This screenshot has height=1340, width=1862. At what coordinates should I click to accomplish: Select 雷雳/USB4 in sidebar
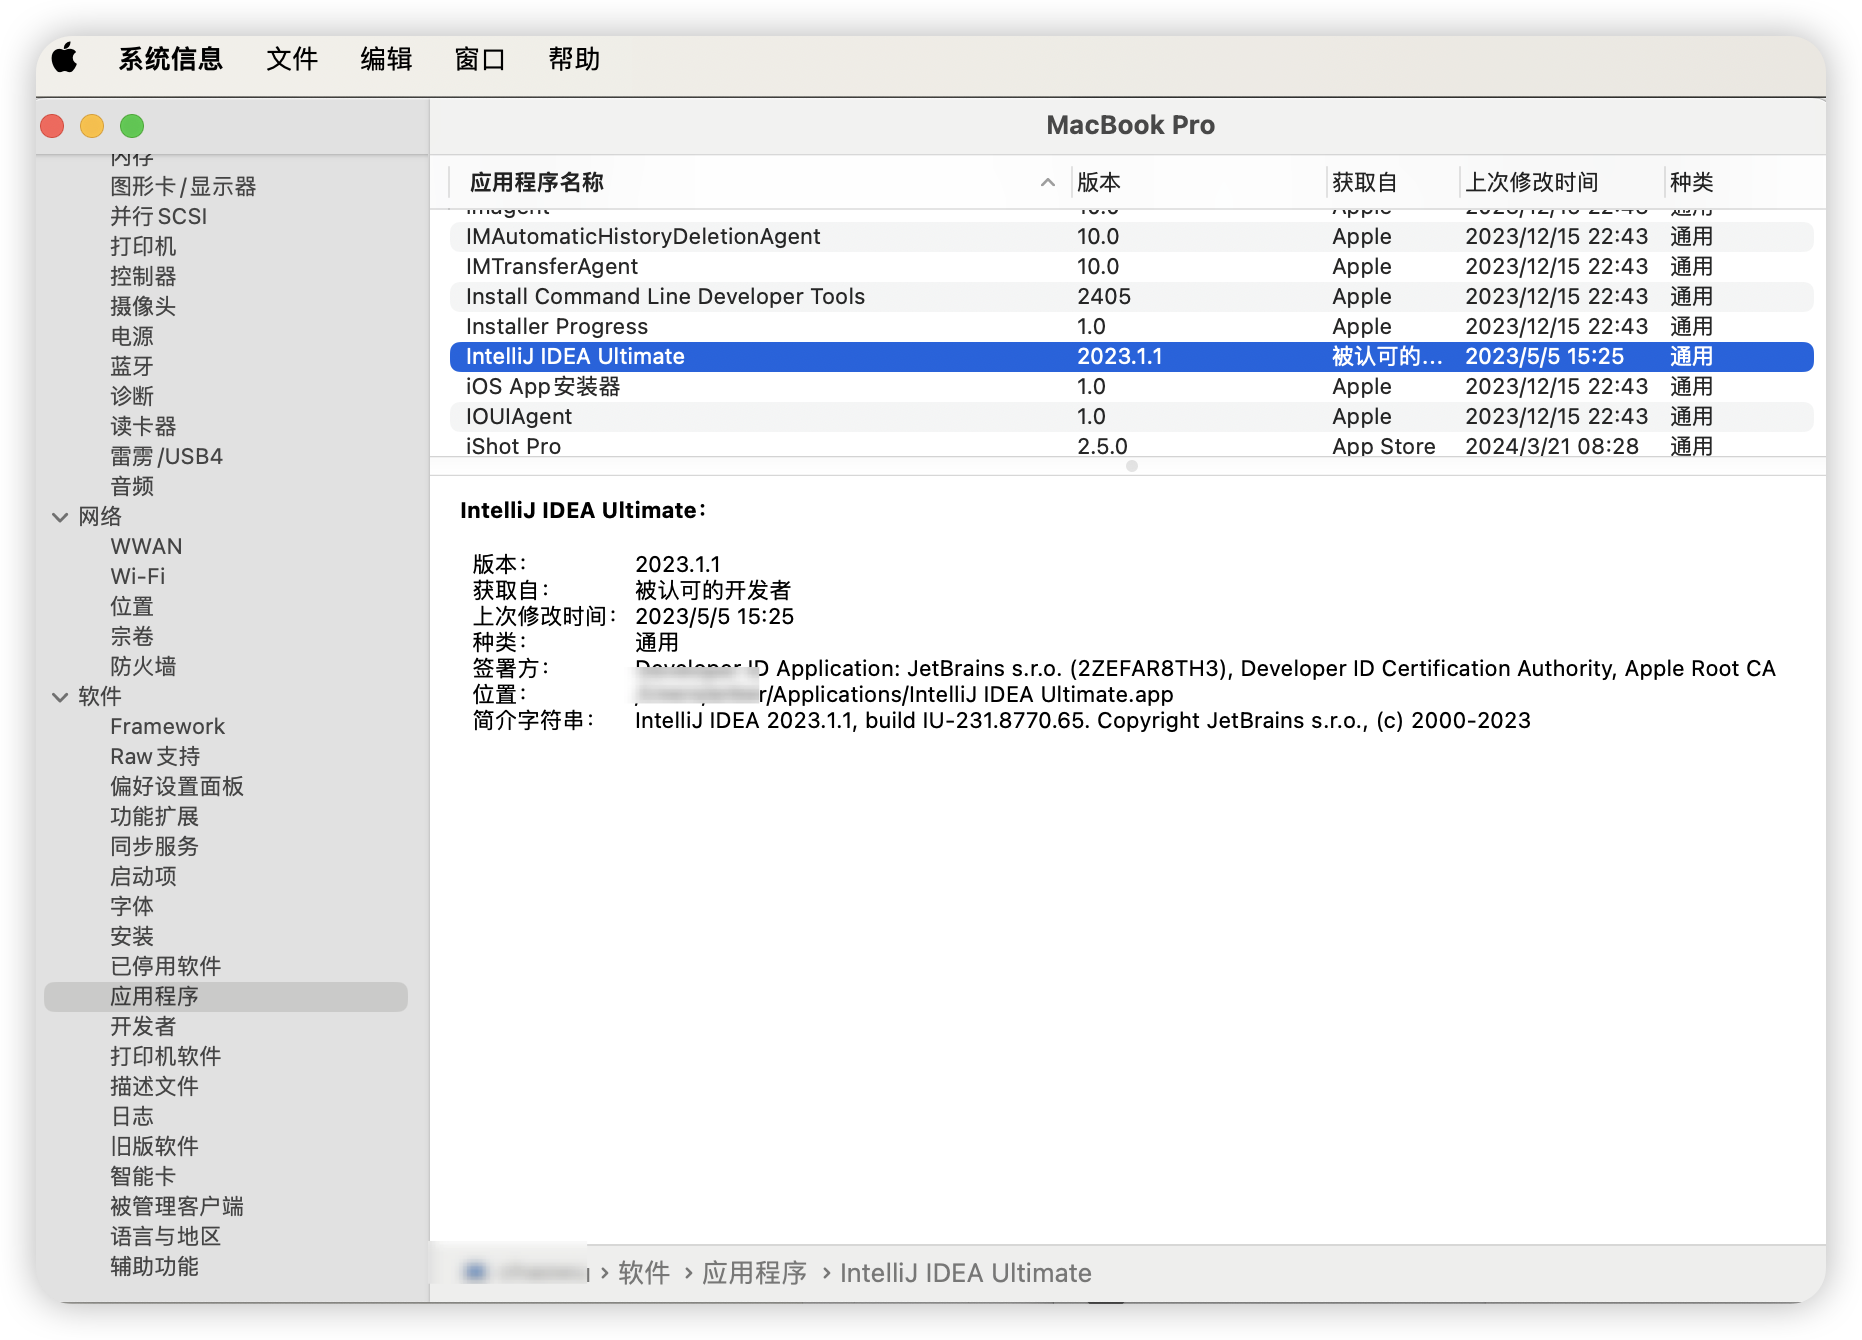click(166, 457)
